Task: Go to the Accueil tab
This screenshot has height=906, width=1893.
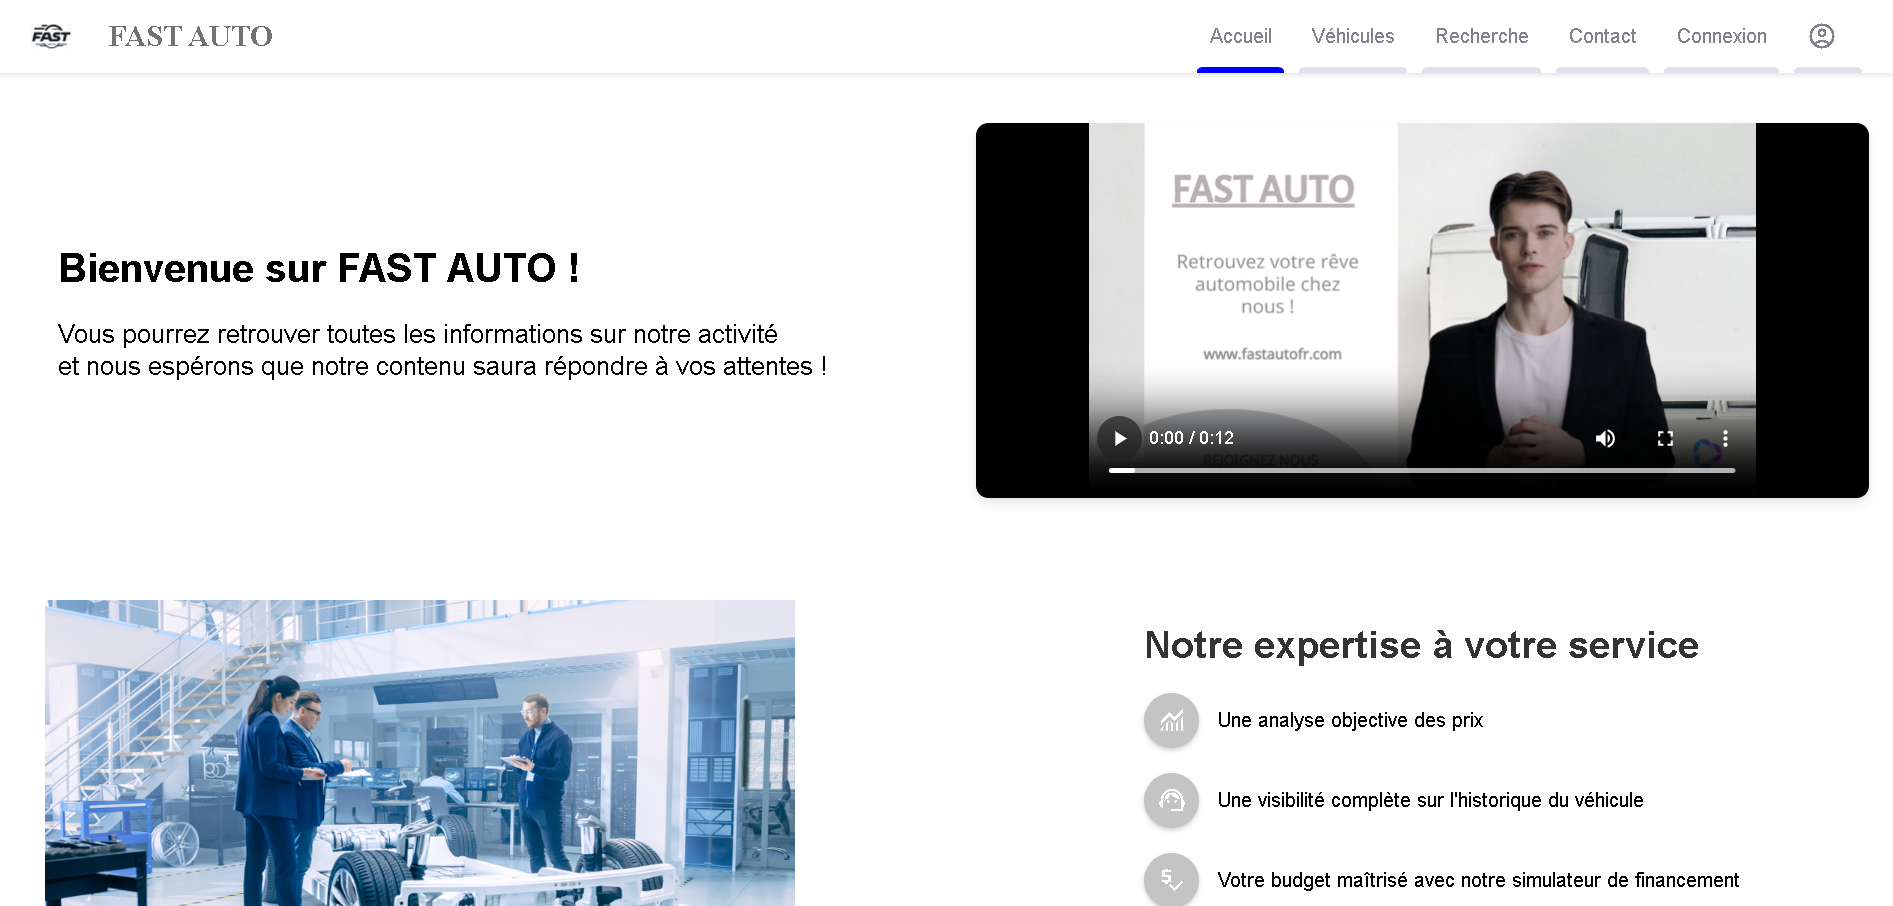Action: pos(1240,36)
